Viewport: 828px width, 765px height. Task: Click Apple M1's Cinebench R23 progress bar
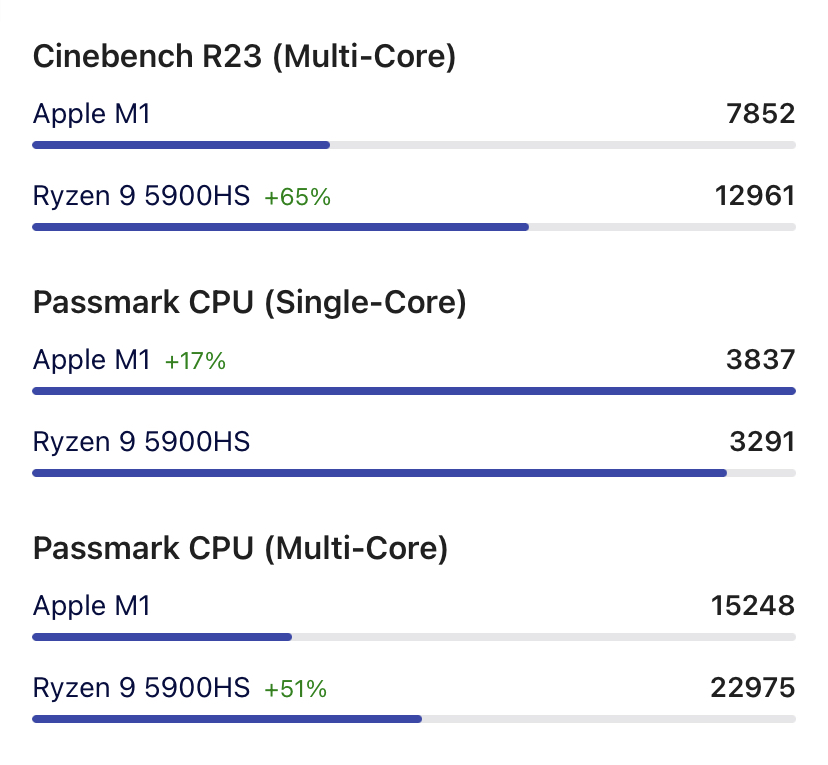[x=413, y=145]
